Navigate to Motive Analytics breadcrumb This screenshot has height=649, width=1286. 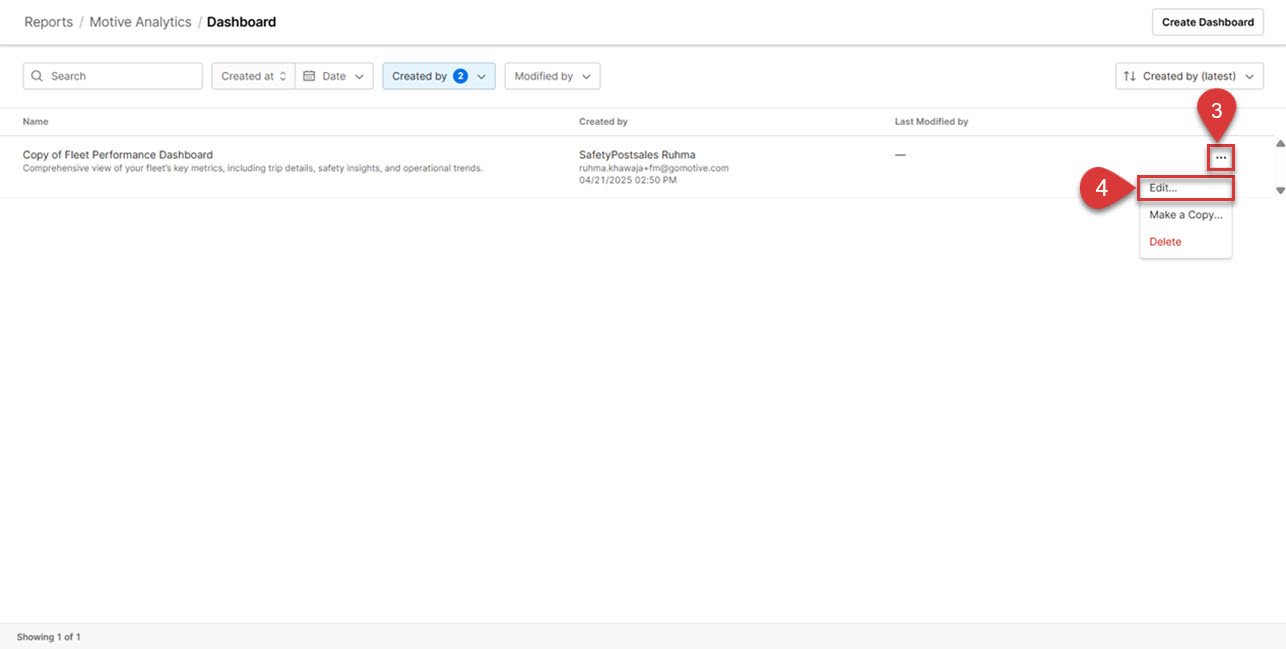(140, 22)
